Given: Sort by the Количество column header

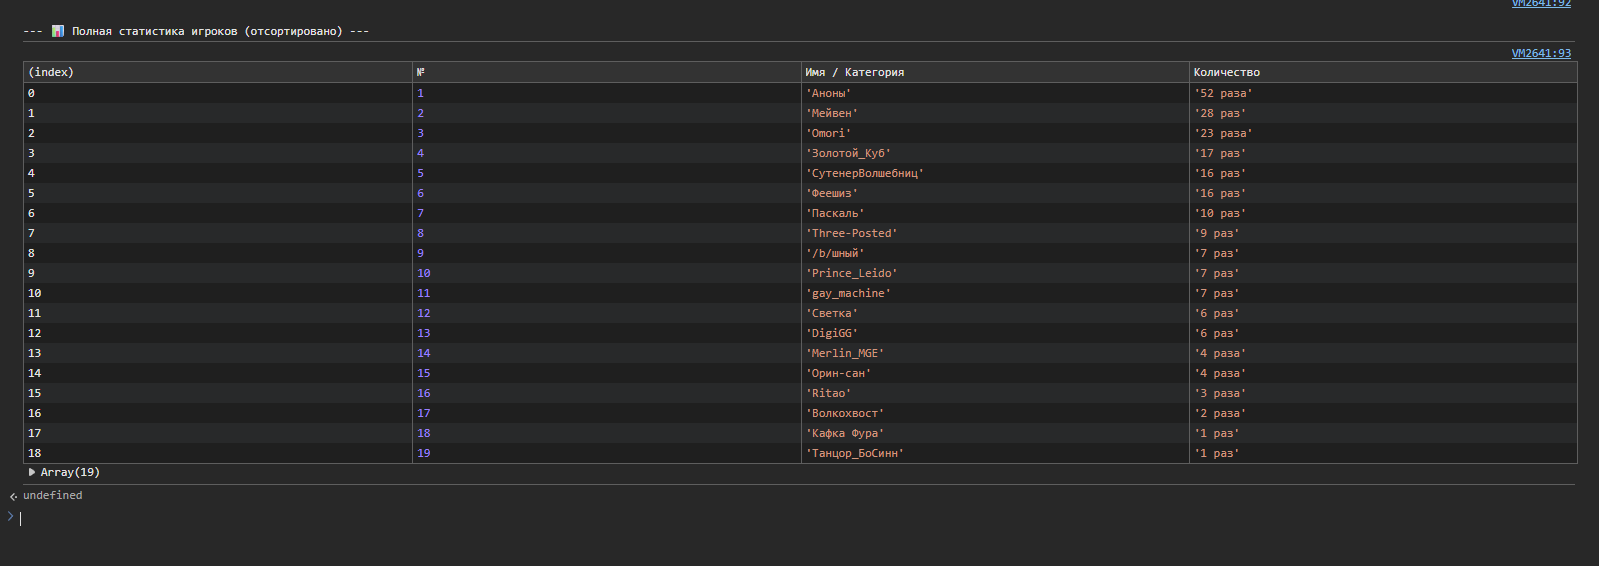Looking at the screenshot, I should pos(1226,72).
